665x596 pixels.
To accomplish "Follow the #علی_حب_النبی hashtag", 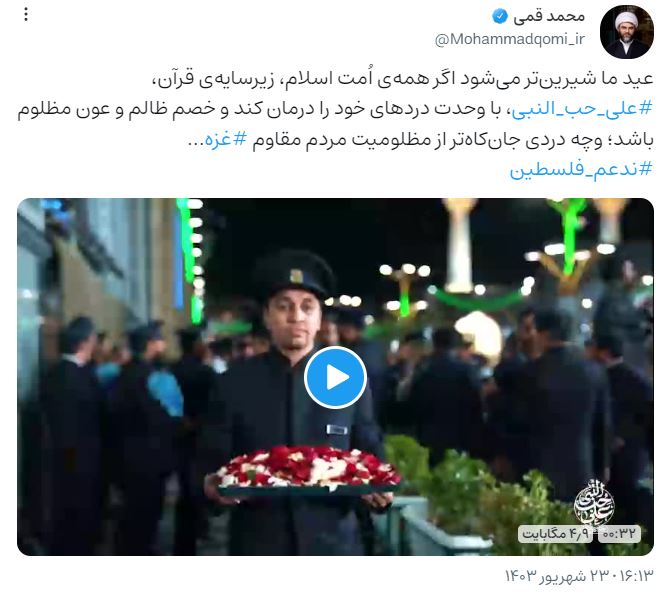I will [581, 109].
